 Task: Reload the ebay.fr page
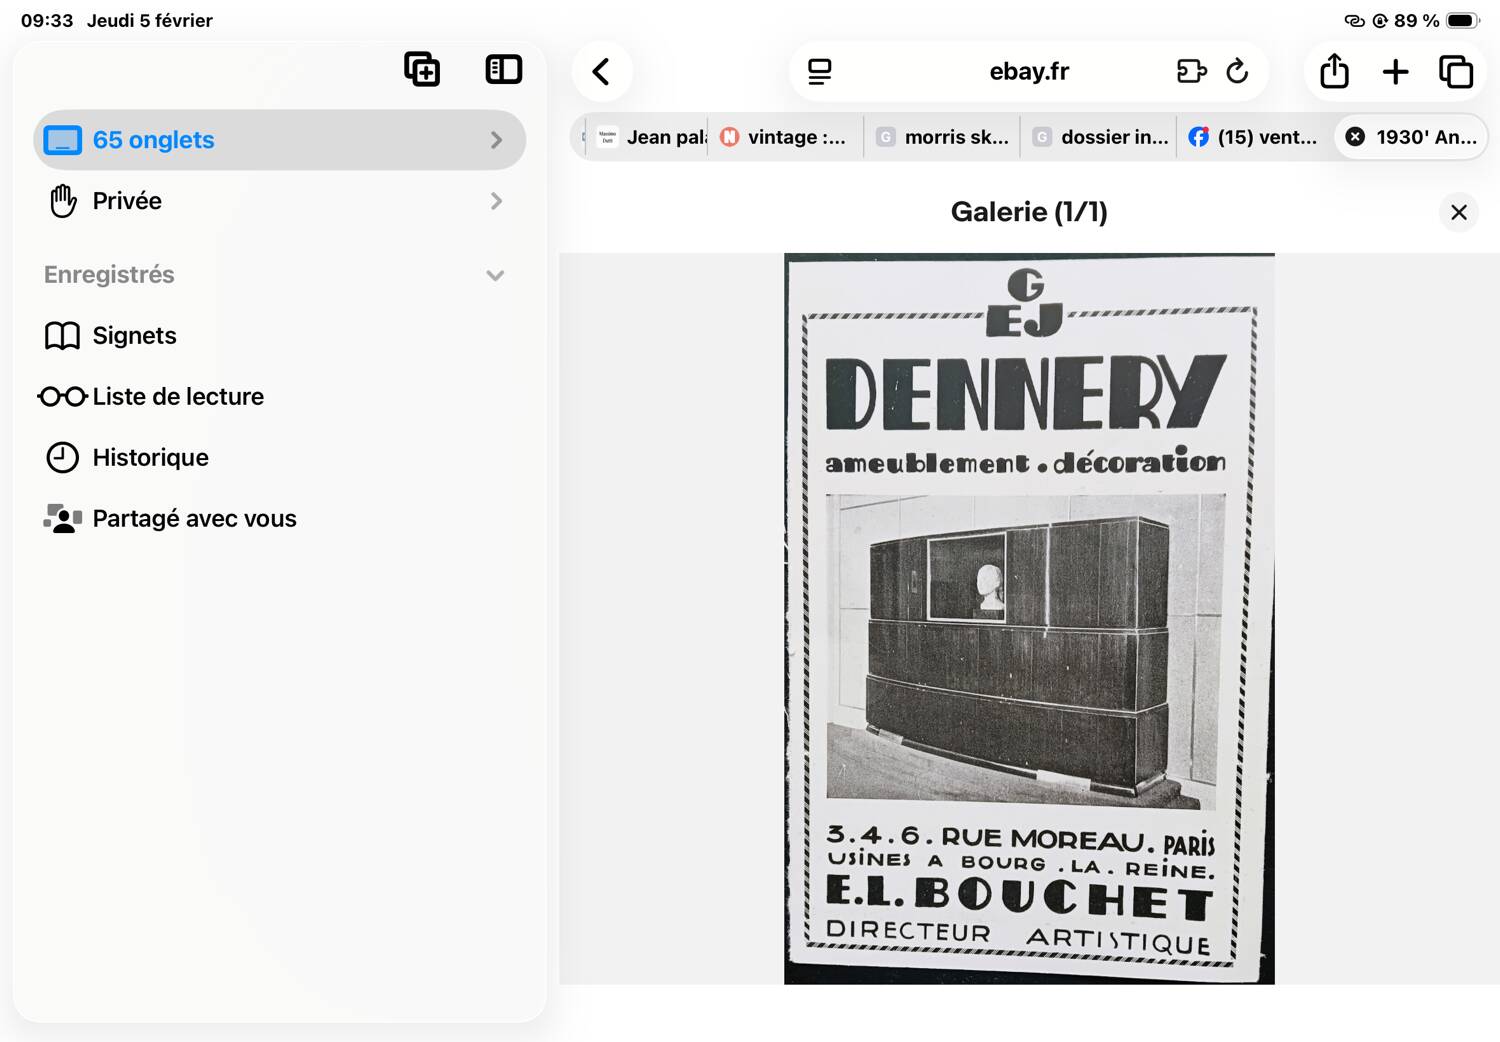click(1237, 72)
